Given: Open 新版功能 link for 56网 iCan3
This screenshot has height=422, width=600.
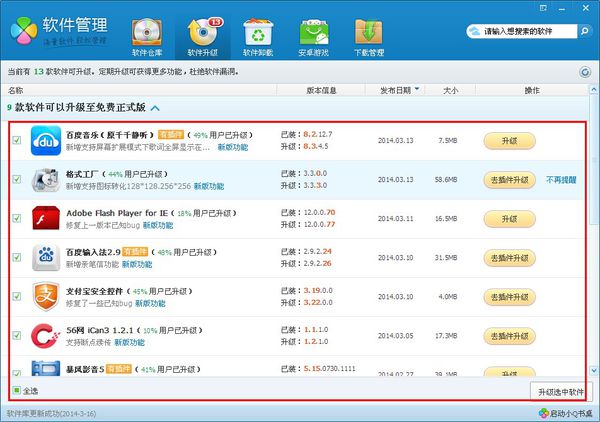Looking at the screenshot, I should pyautogui.click(x=129, y=342).
